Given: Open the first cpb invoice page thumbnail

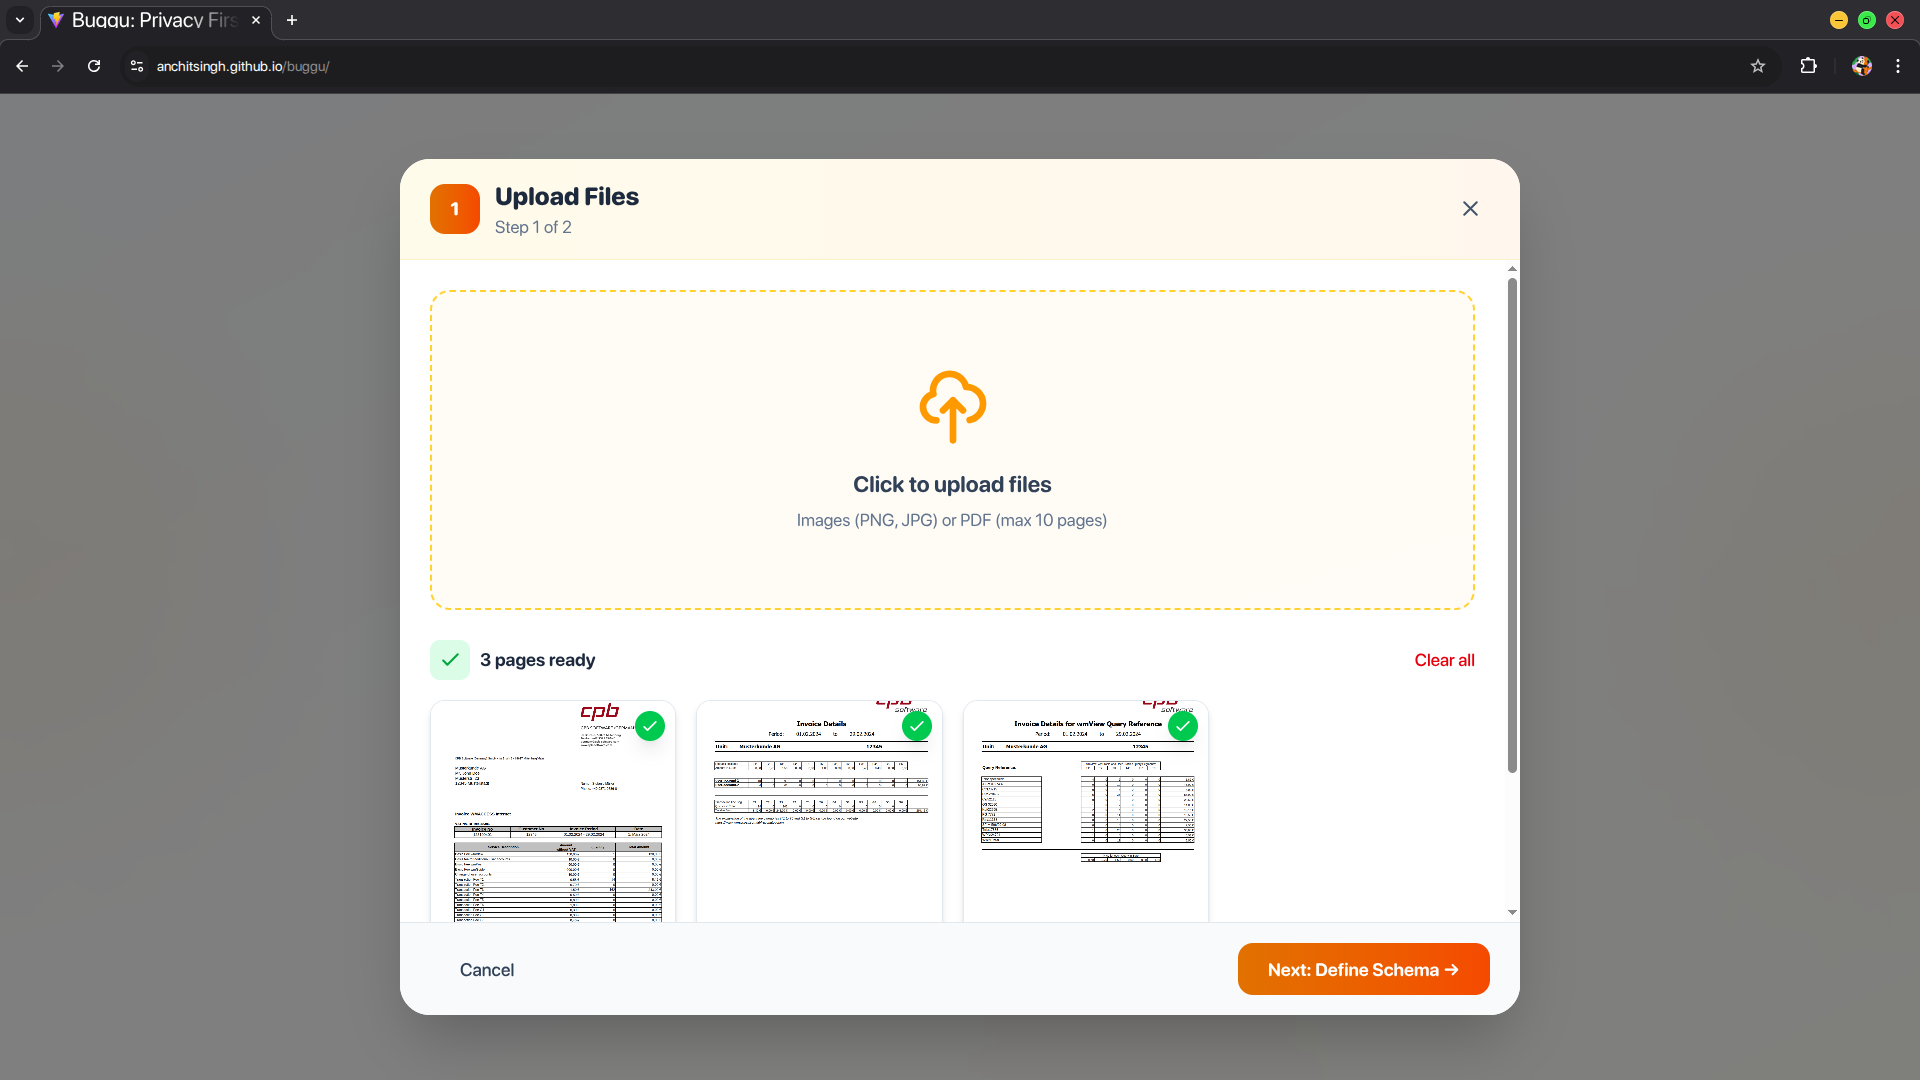Looking at the screenshot, I should click(552, 820).
